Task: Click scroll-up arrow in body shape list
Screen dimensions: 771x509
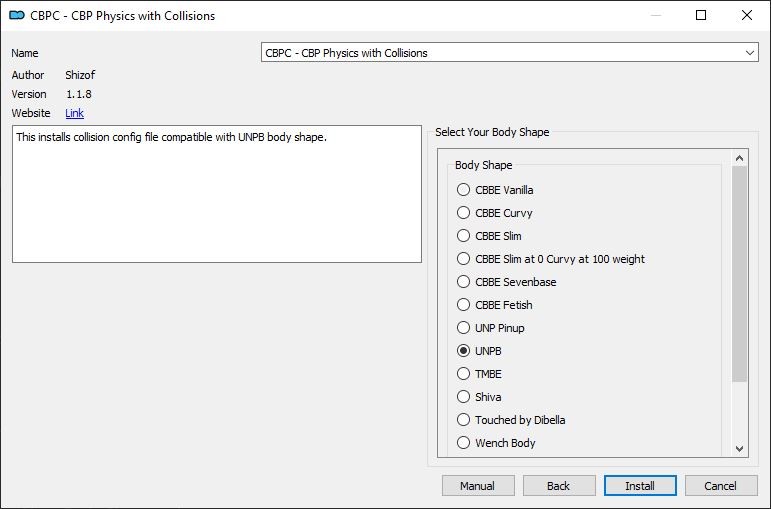Action: 740,158
